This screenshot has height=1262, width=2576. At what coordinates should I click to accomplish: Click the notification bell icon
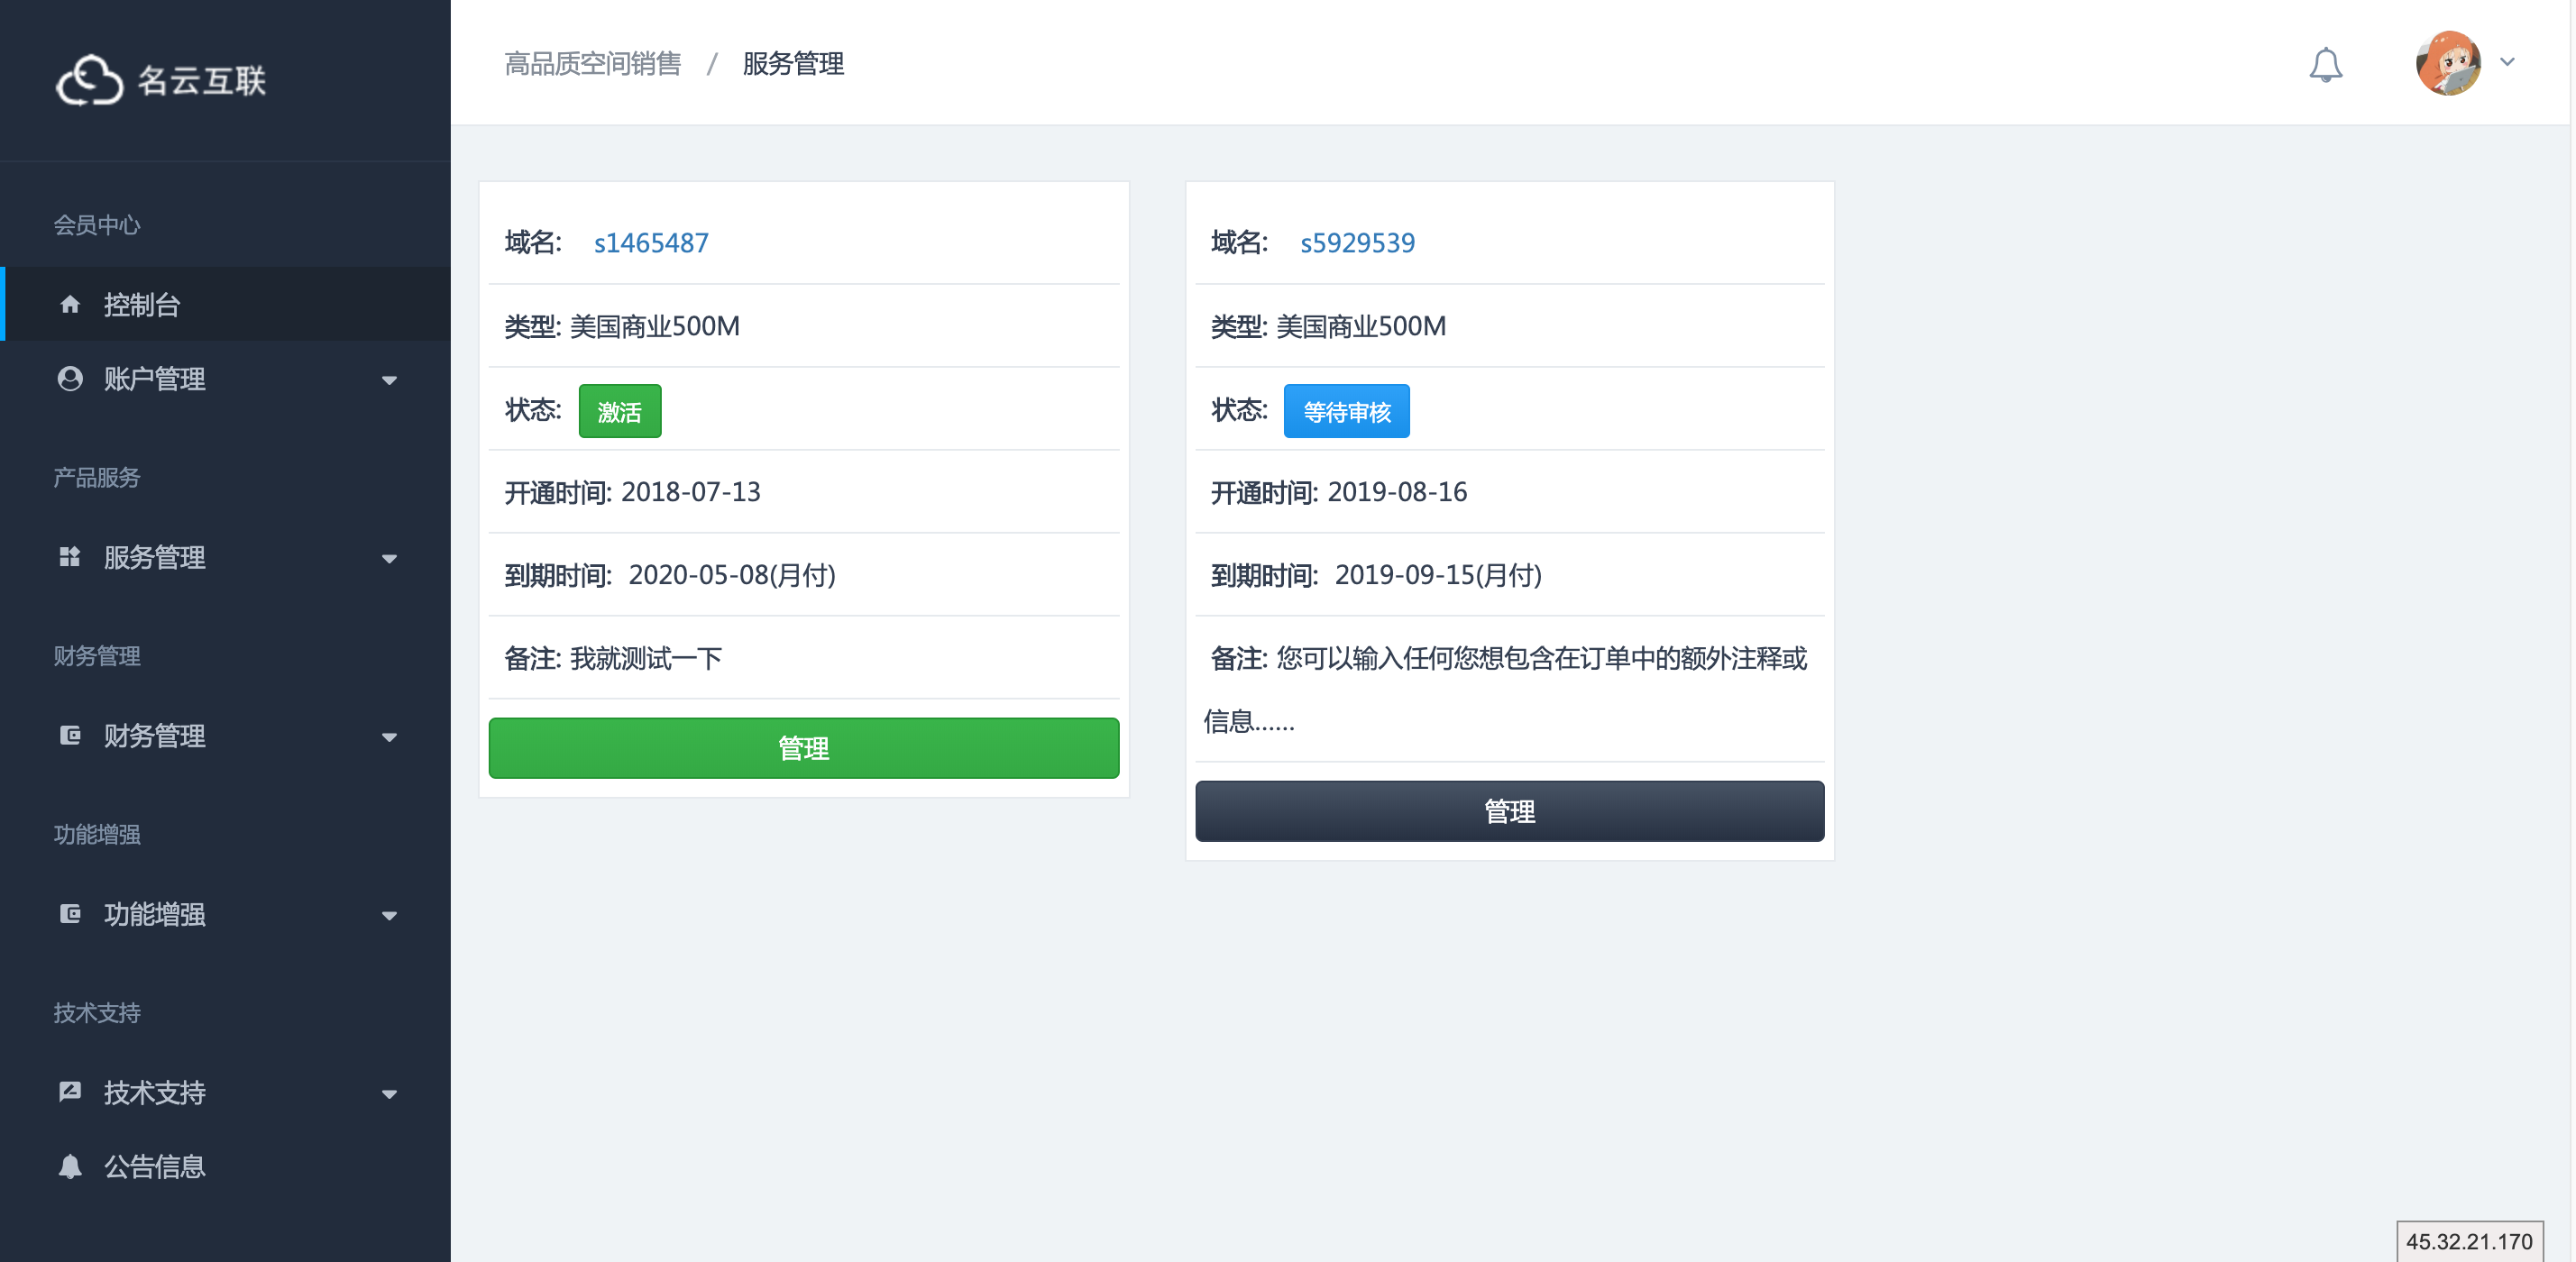(2325, 65)
